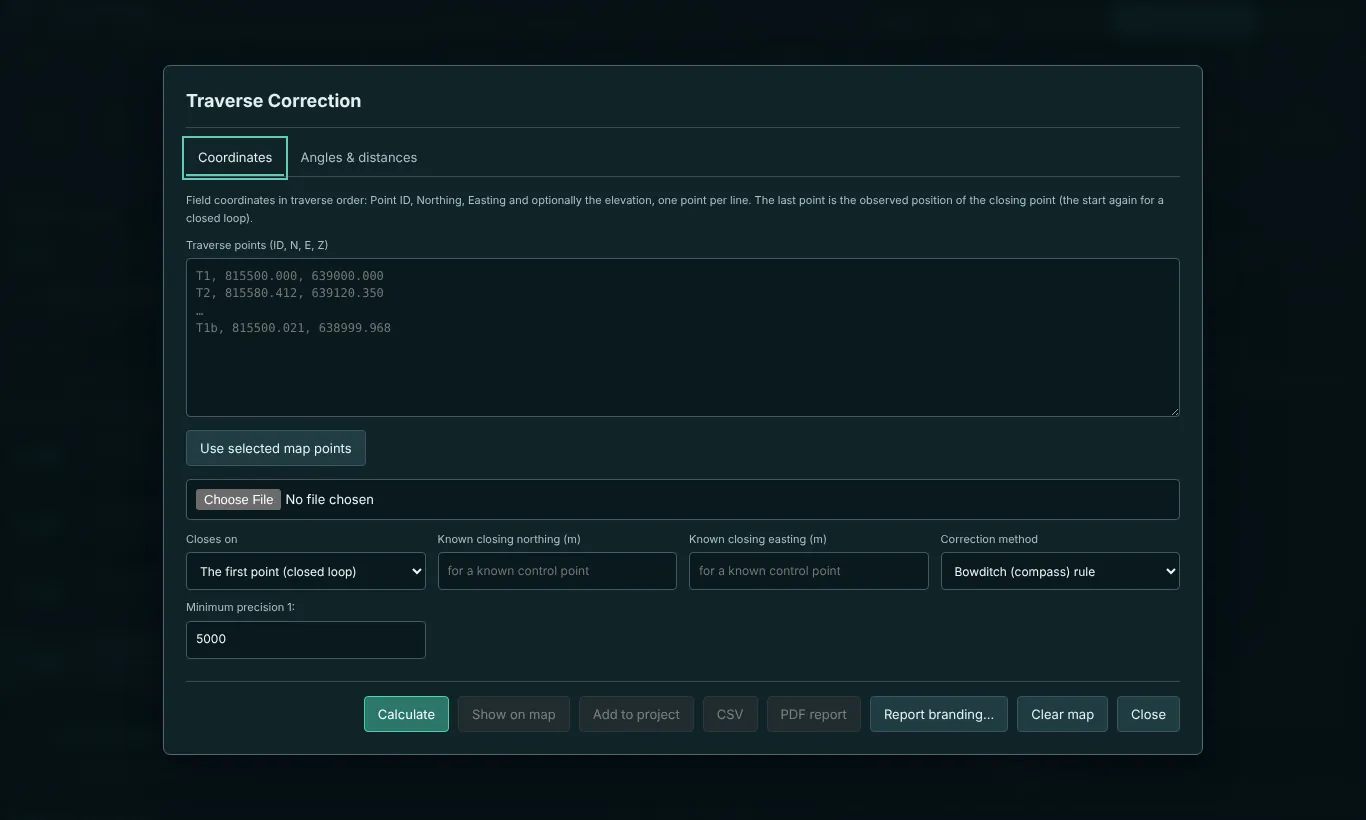Screen dimensions: 1366x820
Task: Export using the CSV button
Action: coord(730,715)
